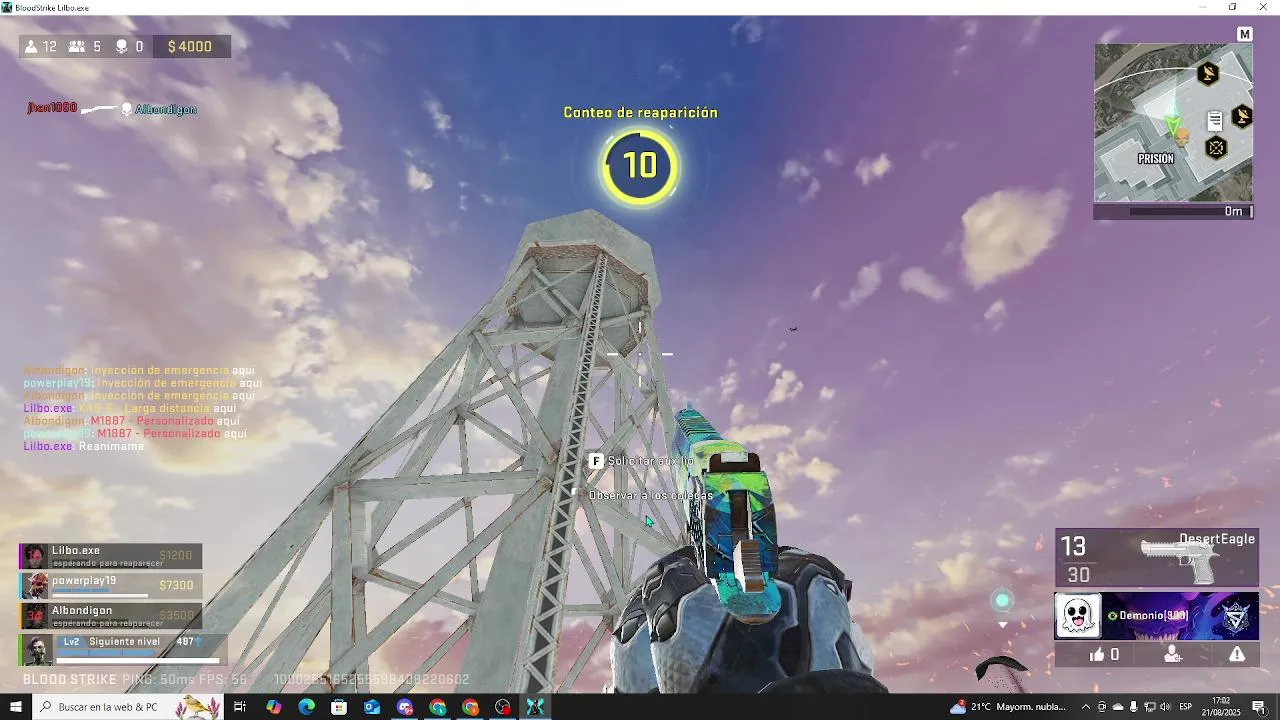
Task: Open the notification center icon
Action: 1259,707
